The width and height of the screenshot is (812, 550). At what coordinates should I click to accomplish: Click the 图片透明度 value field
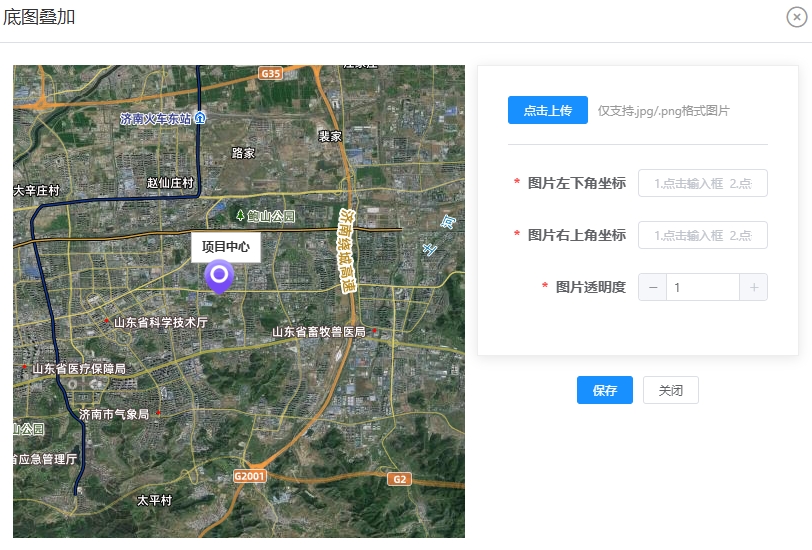(x=703, y=287)
